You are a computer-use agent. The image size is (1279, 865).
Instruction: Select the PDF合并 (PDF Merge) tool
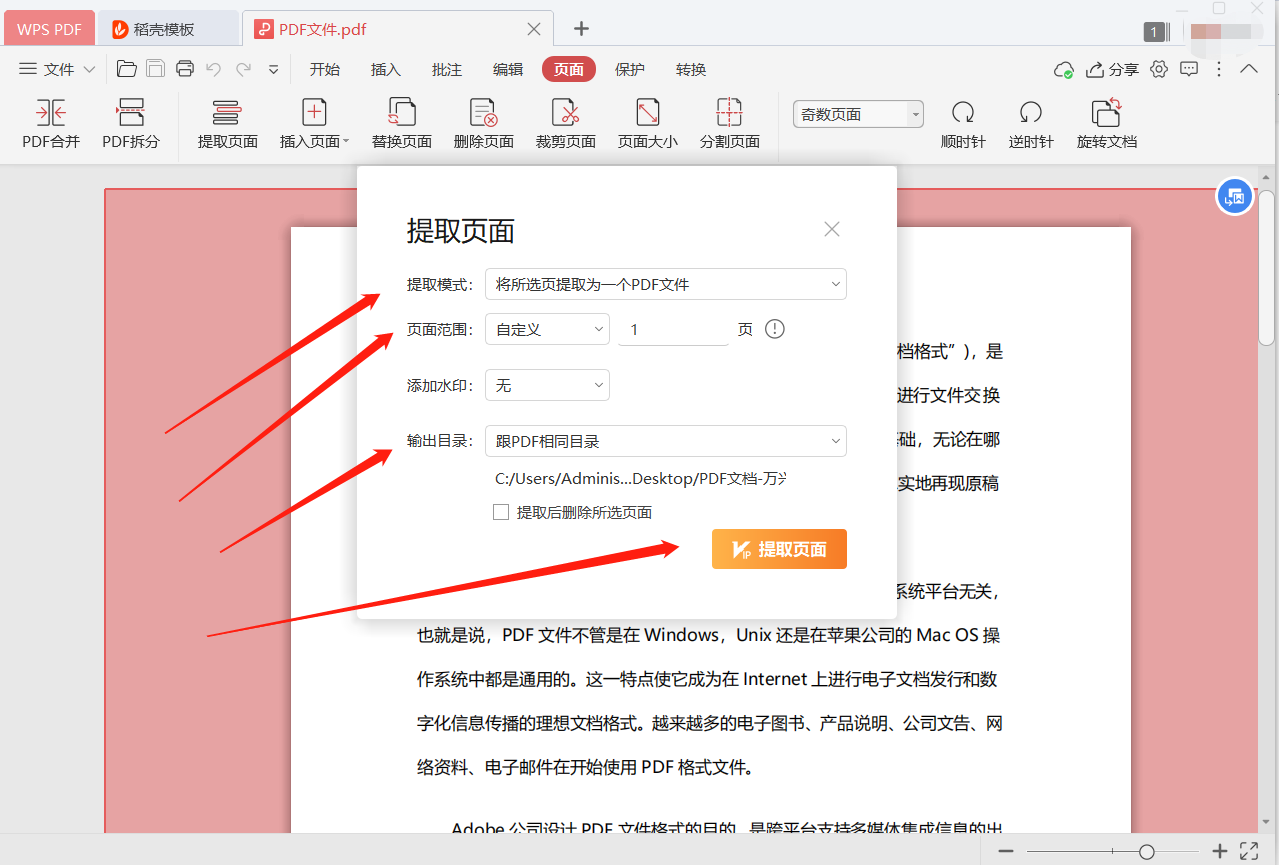tap(50, 122)
